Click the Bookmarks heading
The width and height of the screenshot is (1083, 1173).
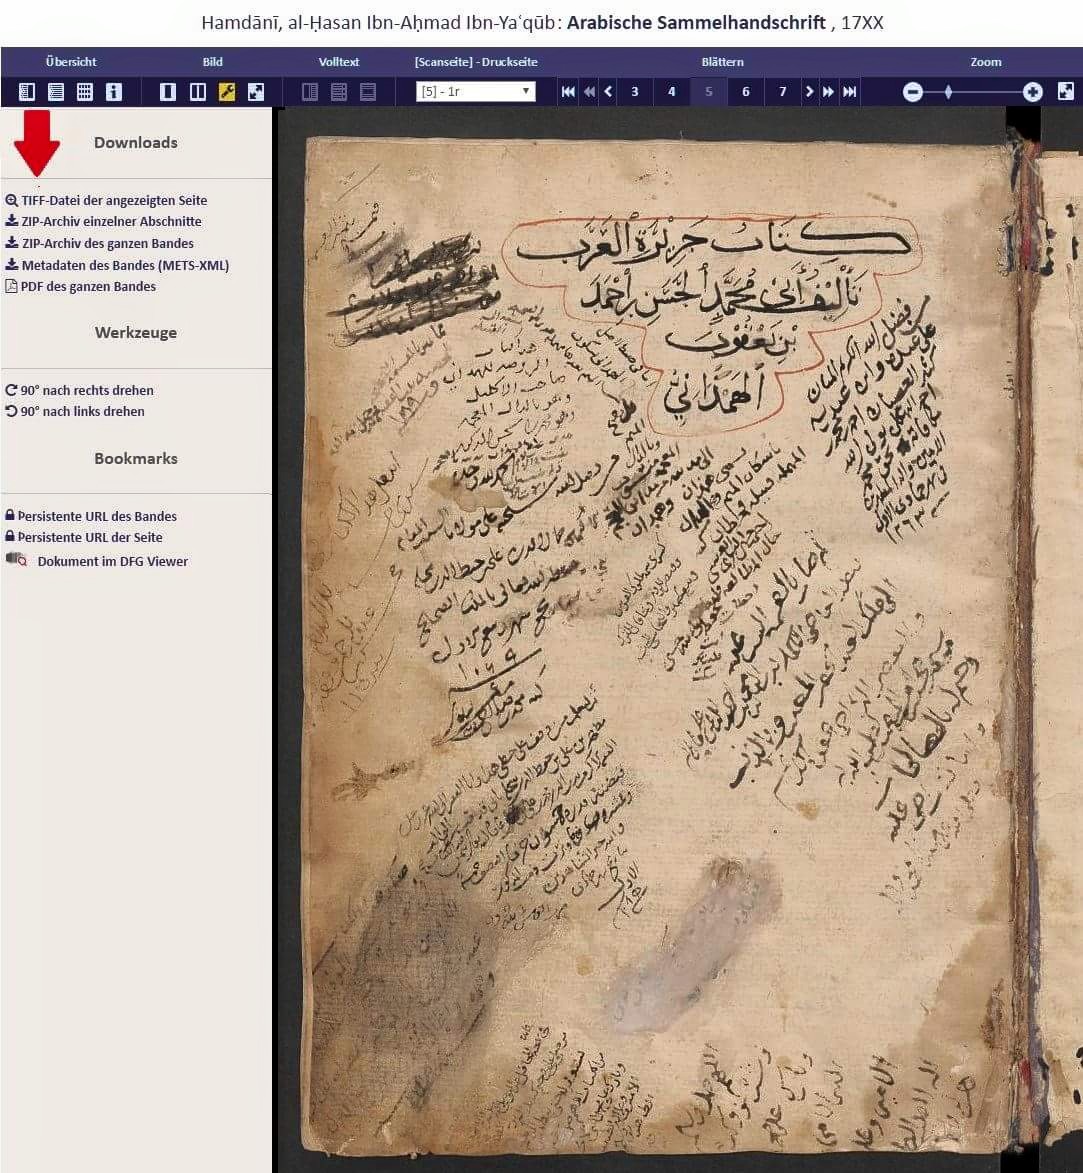[136, 459]
